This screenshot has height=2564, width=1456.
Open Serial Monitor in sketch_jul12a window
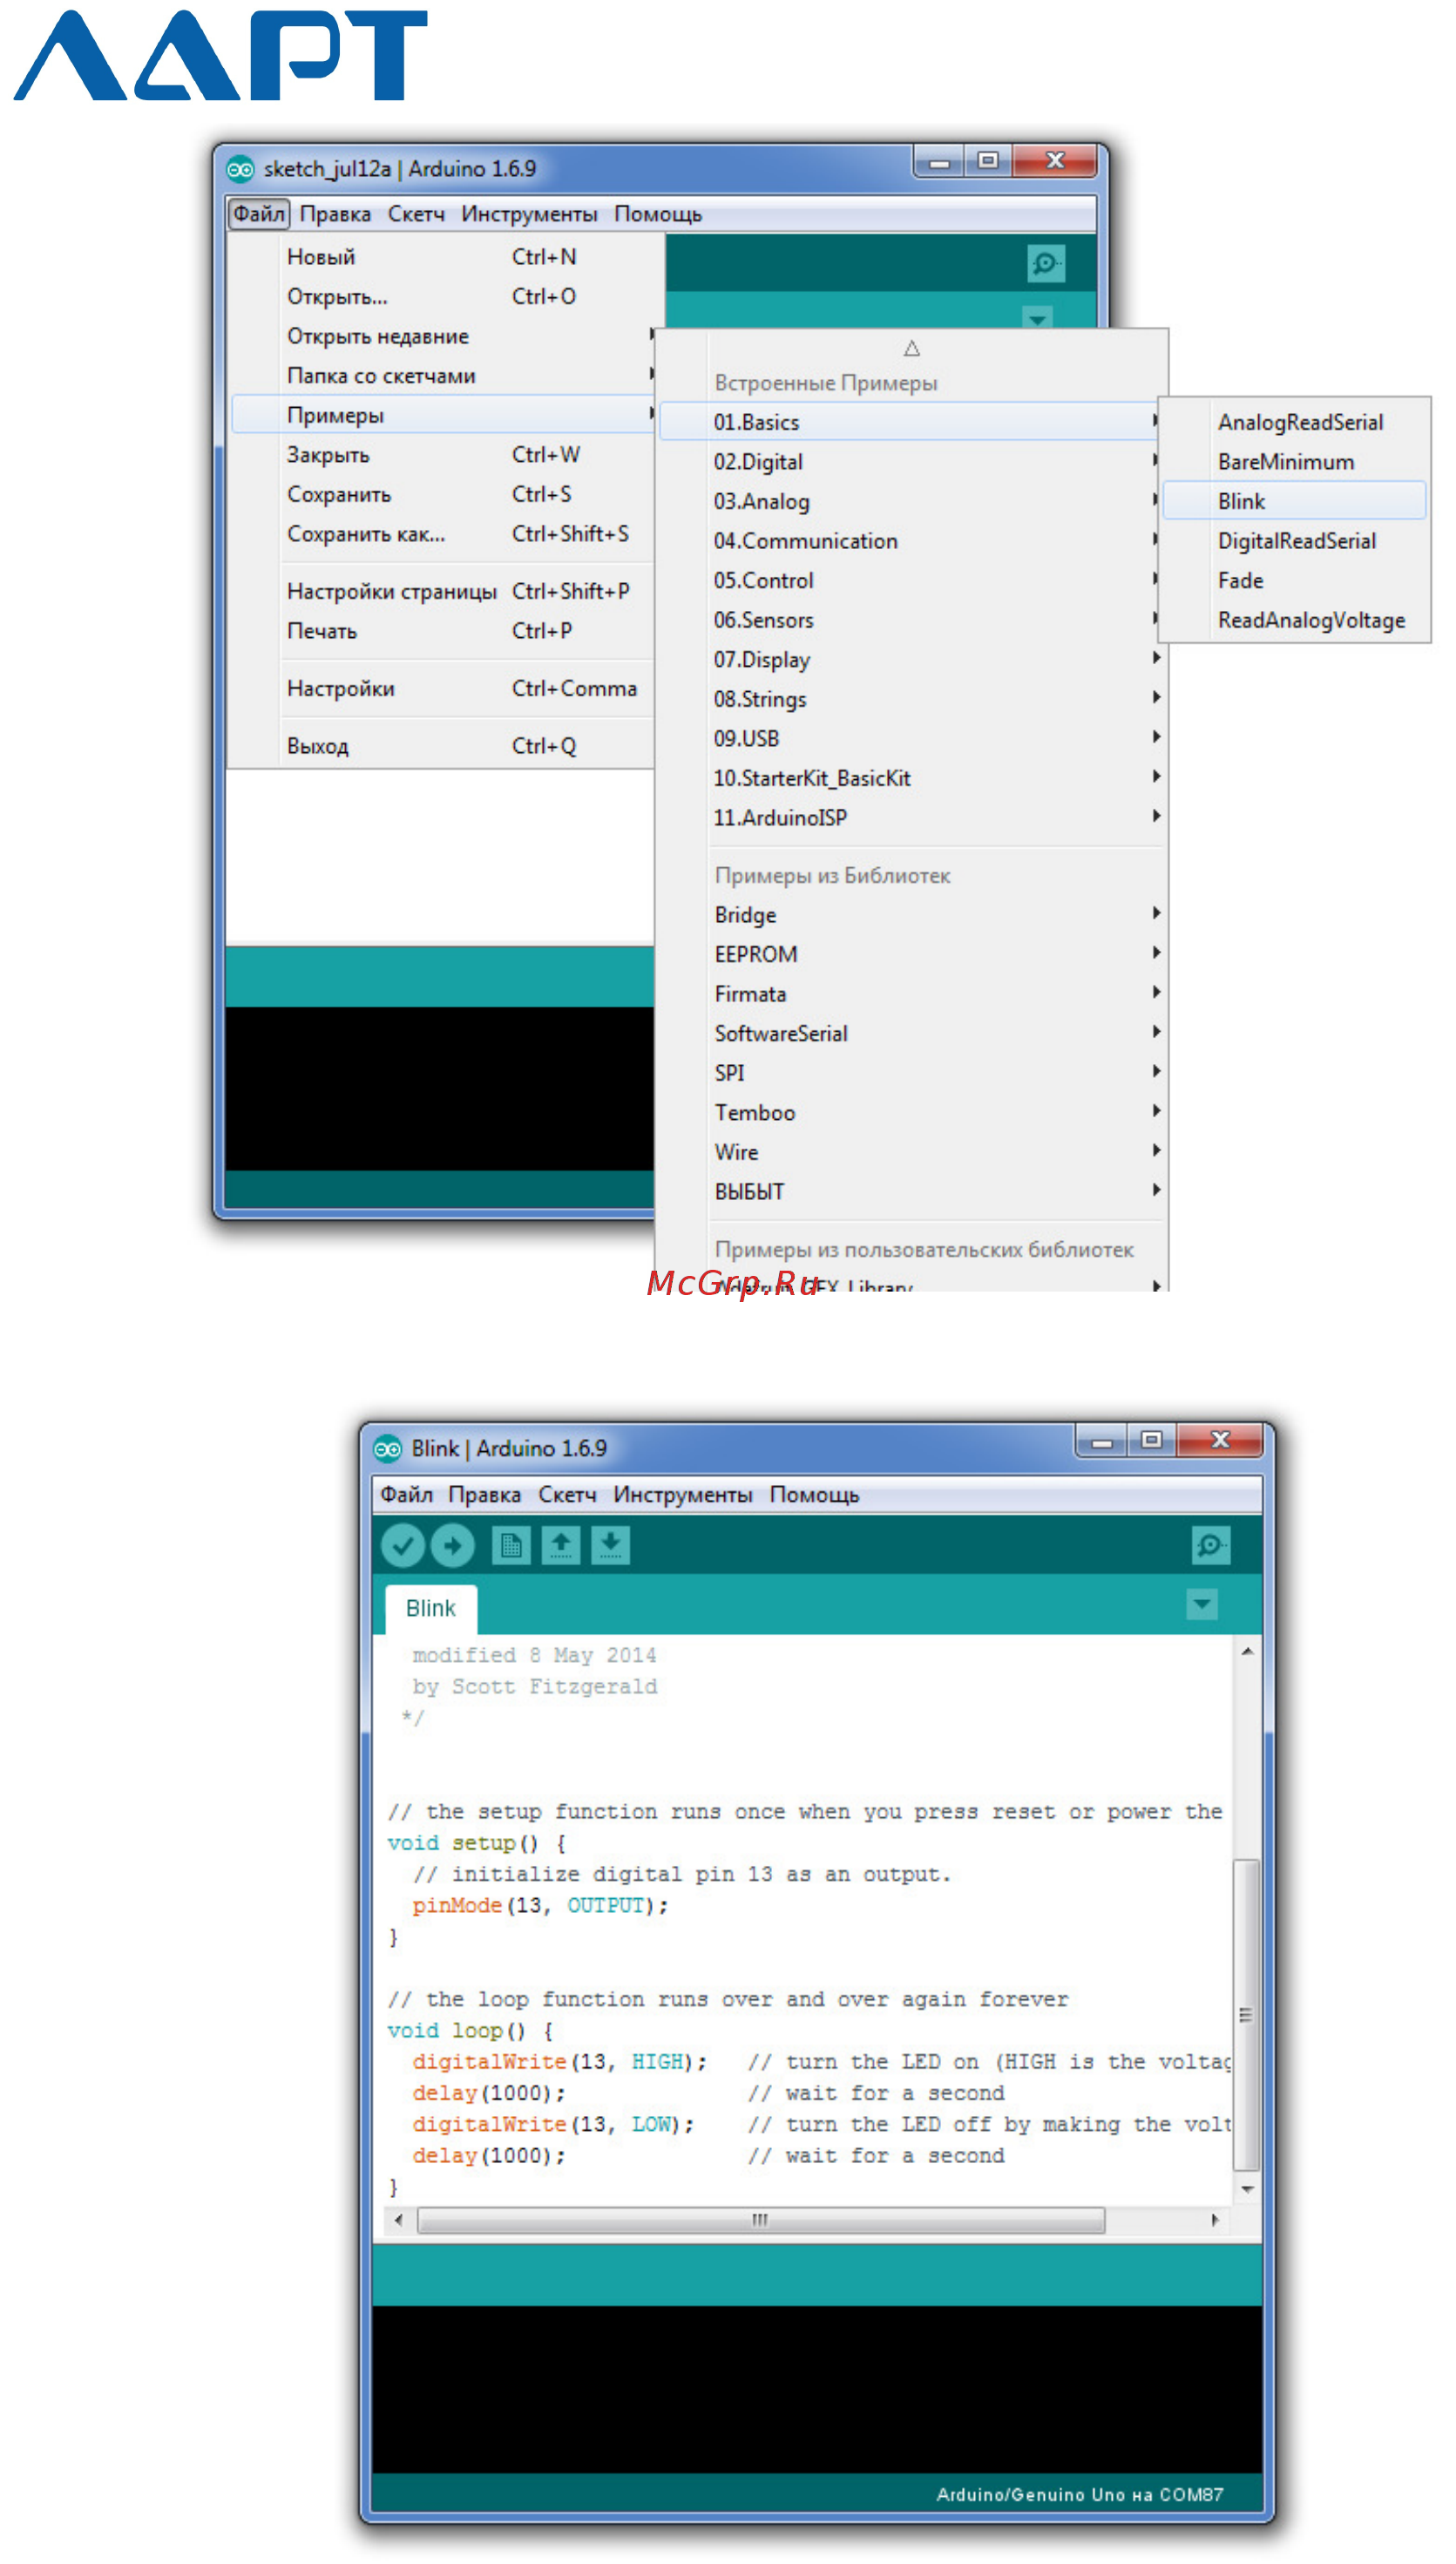[x=1046, y=264]
